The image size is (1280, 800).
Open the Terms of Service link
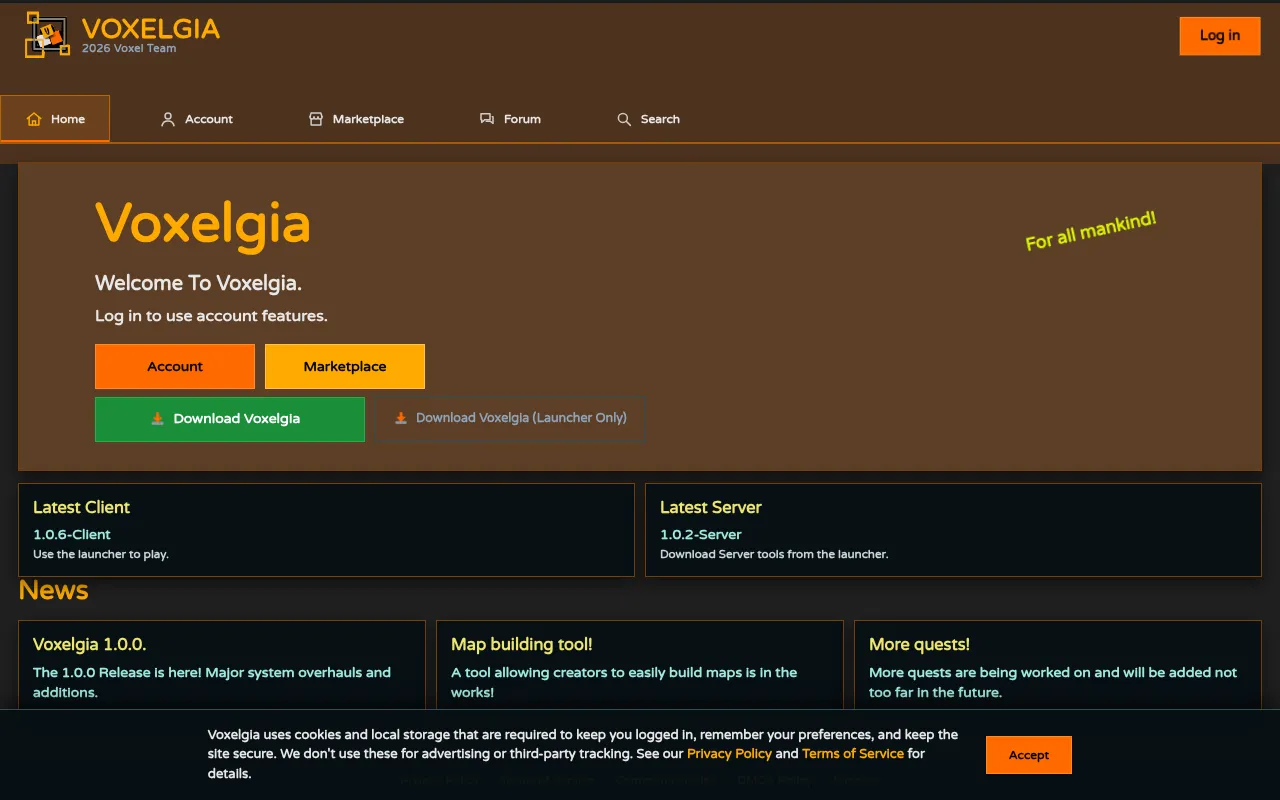853,754
